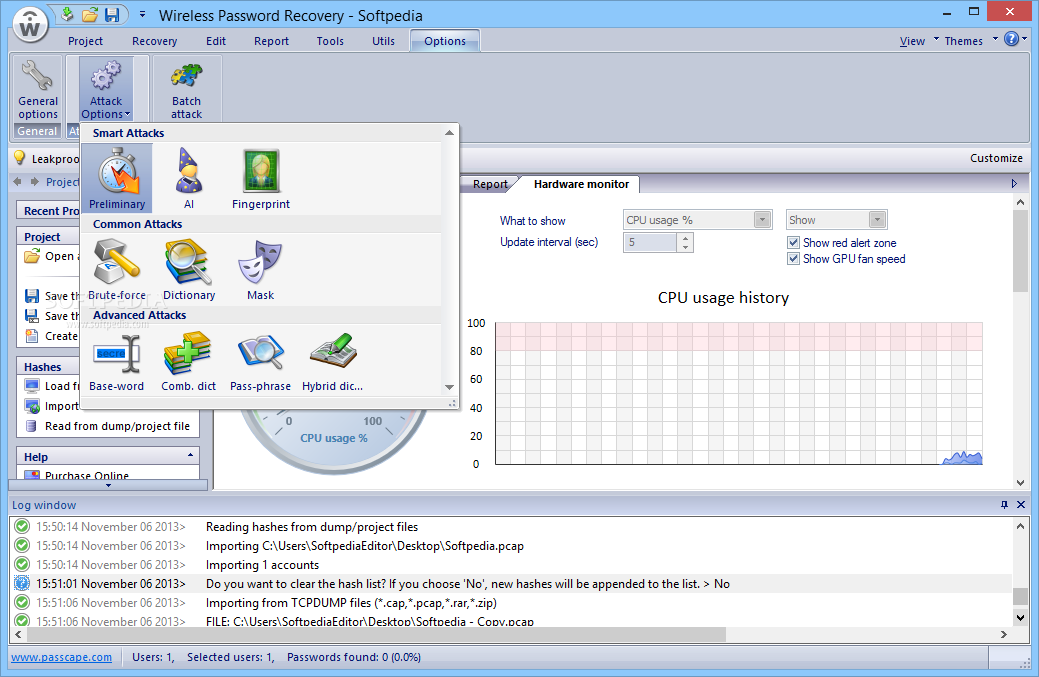Click the download arrow quick-access icon
The image size is (1039, 677).
(66, 15)
